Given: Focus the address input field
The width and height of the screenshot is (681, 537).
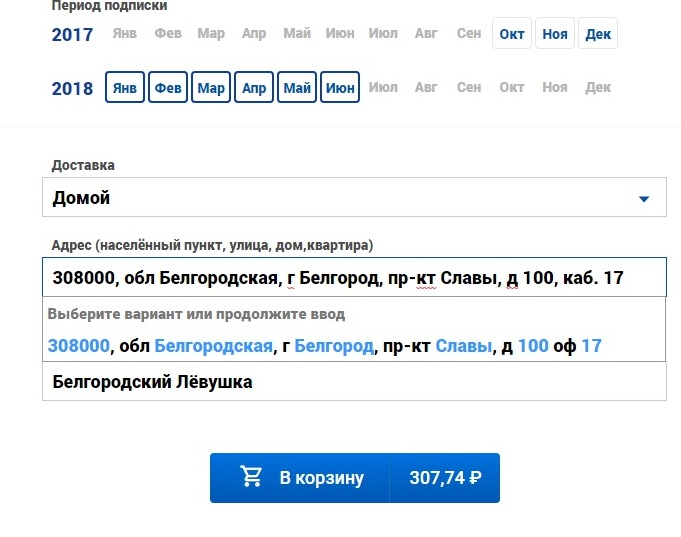Looking at the screenshot, I should 354,277.
